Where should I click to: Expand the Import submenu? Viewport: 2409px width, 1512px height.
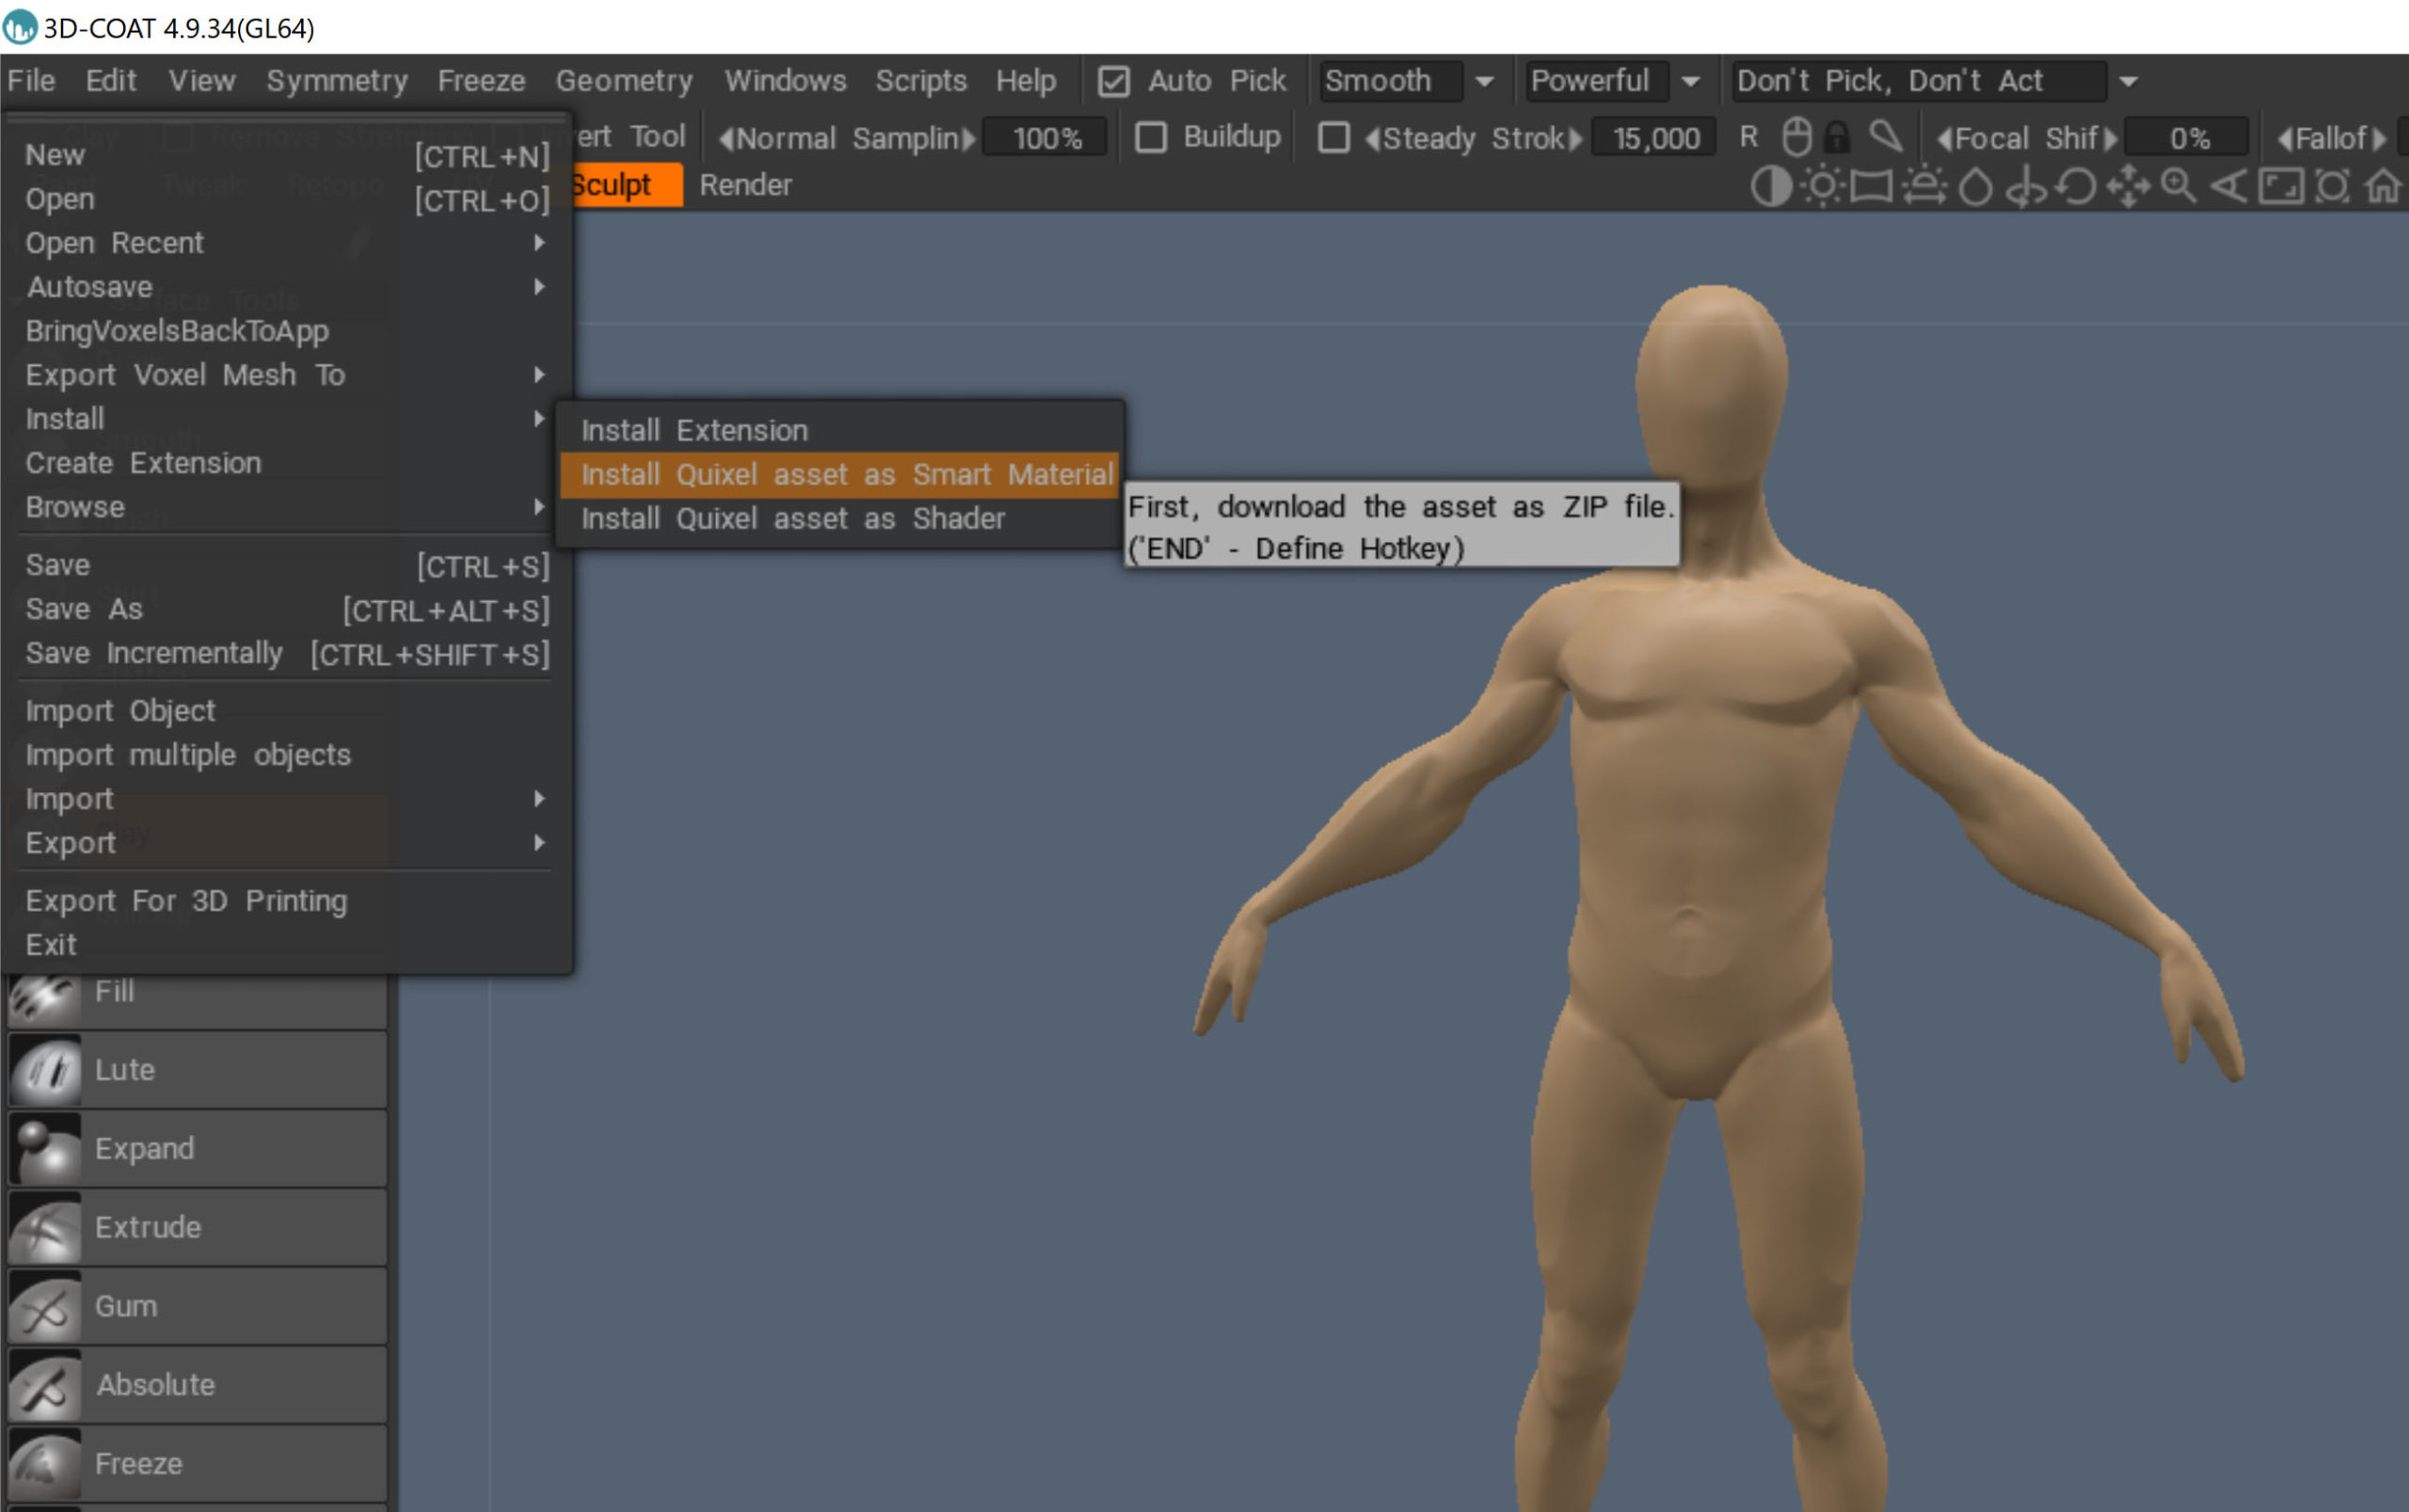(x=287, y=799)
